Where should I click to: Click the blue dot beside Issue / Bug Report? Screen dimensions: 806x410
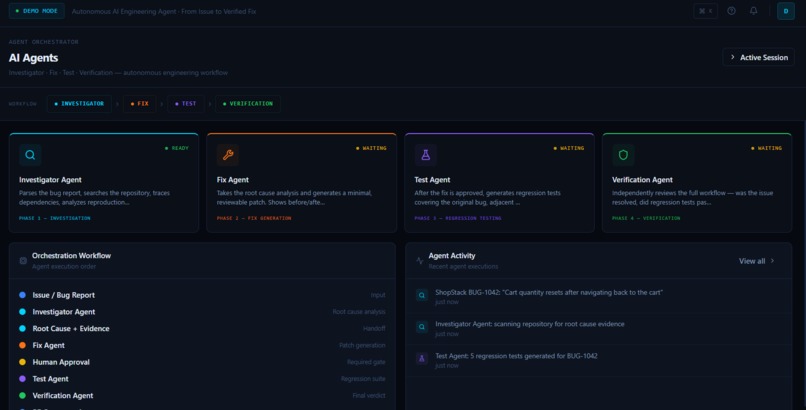point(23,295)
